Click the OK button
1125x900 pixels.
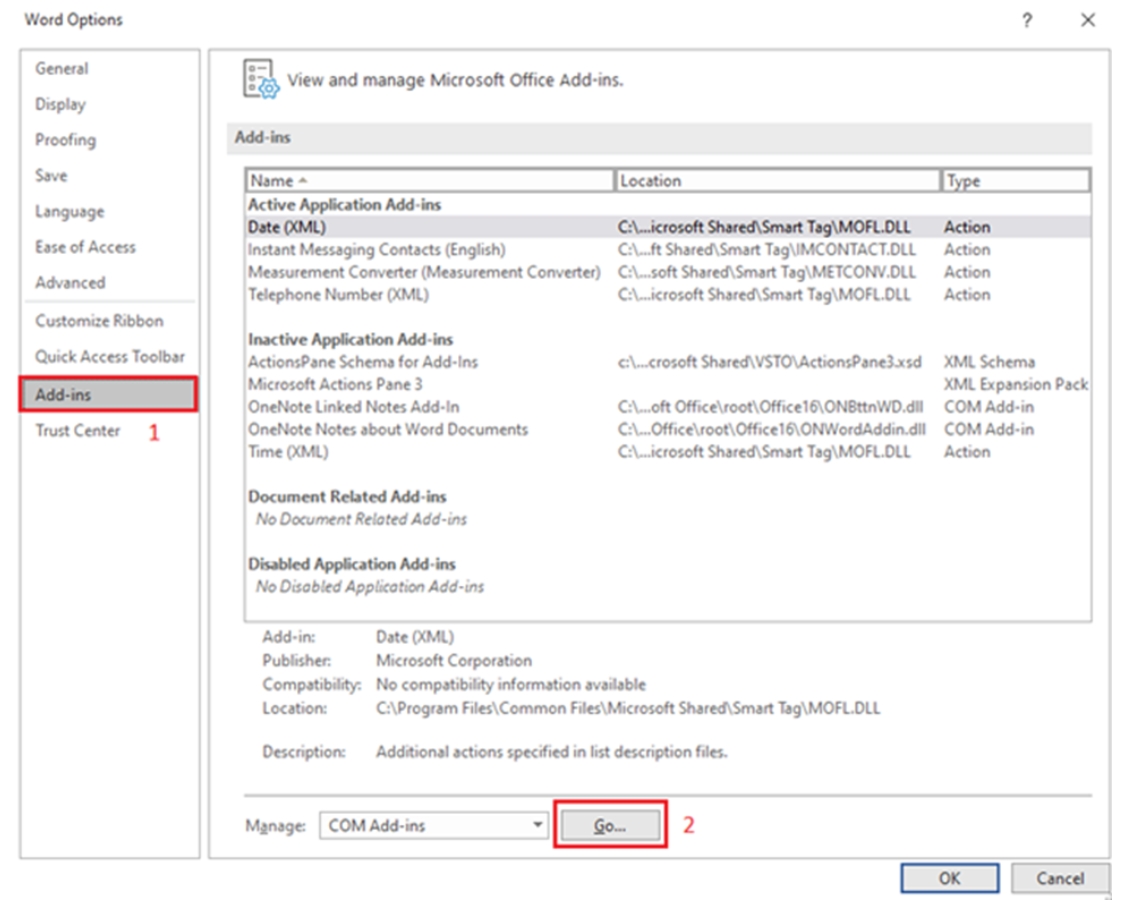point(950,878)
